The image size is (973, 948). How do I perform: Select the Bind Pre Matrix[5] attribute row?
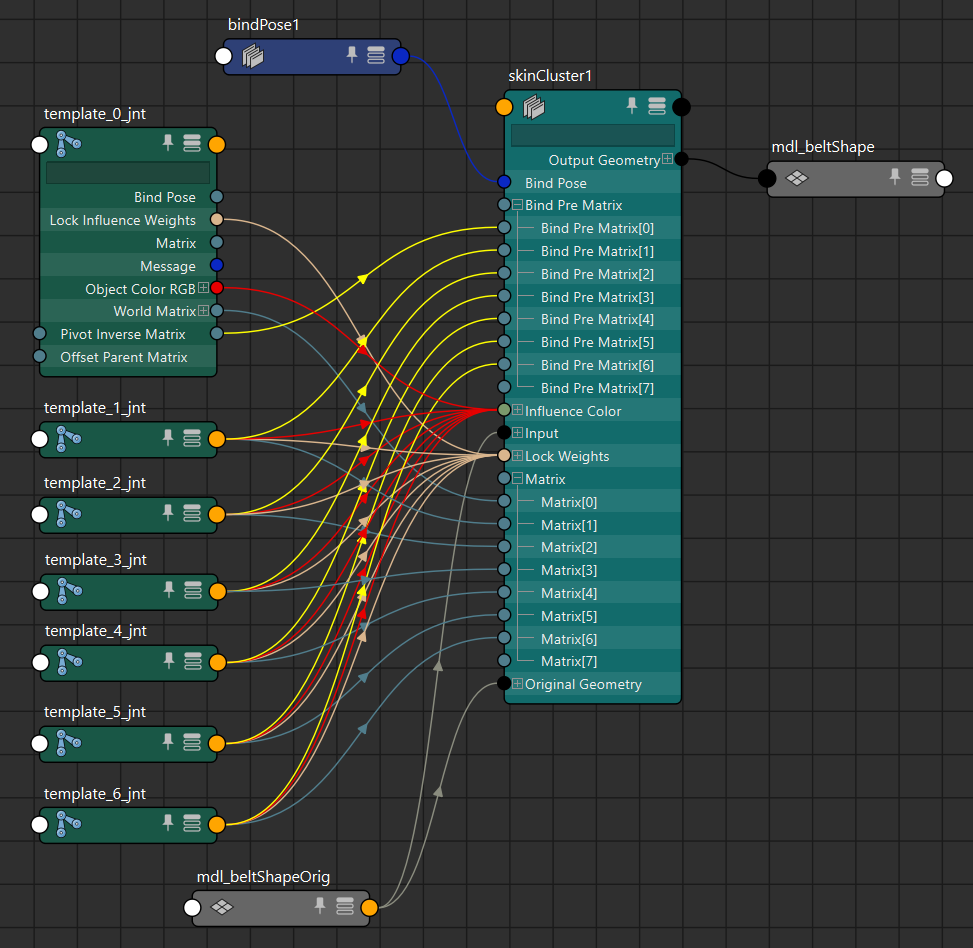pyautogui.click(x=597, y=342)
